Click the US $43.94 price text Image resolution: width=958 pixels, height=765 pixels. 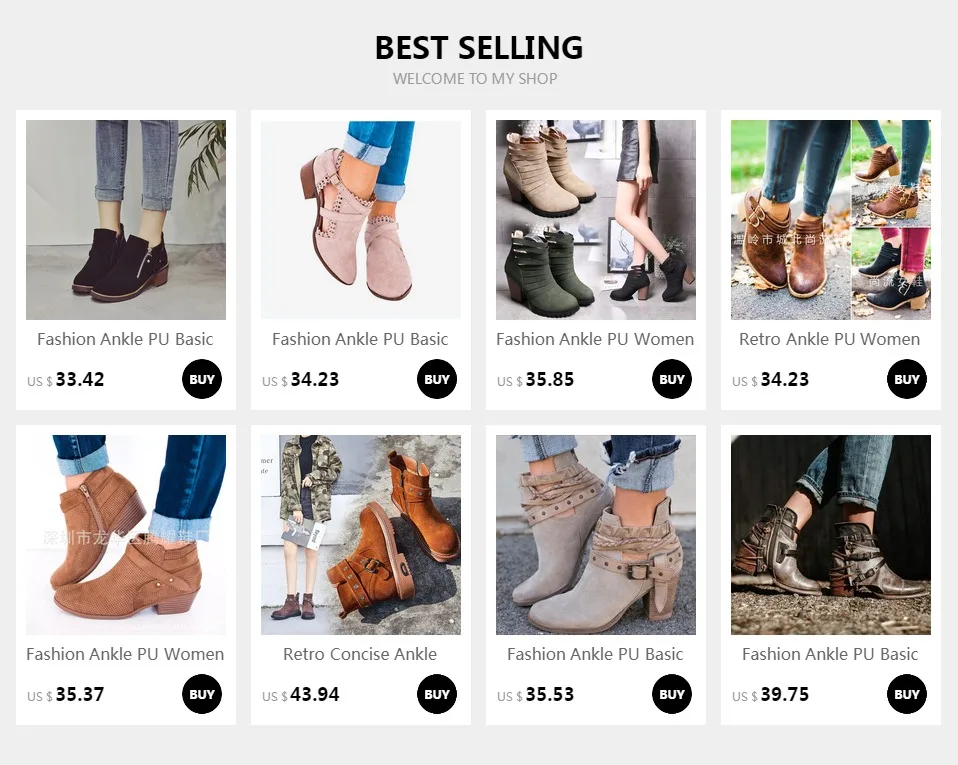301,695
